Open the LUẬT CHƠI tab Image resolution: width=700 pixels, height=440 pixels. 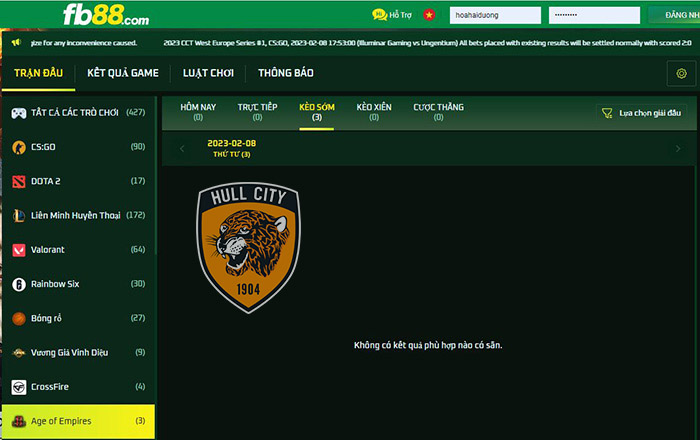pos(208,73)
